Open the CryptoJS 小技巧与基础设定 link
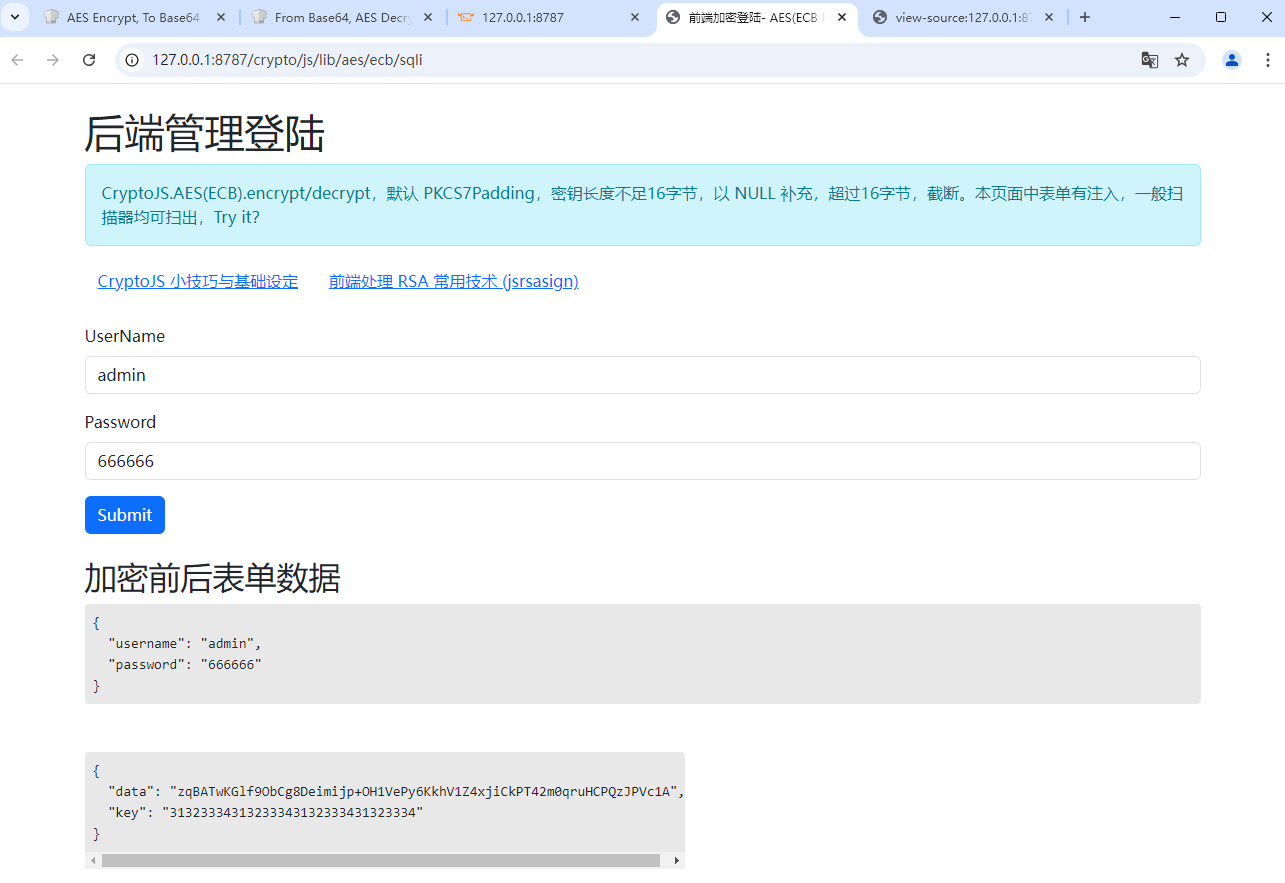The height and width of the screenshot is (883, 1285). coord(197,281)
